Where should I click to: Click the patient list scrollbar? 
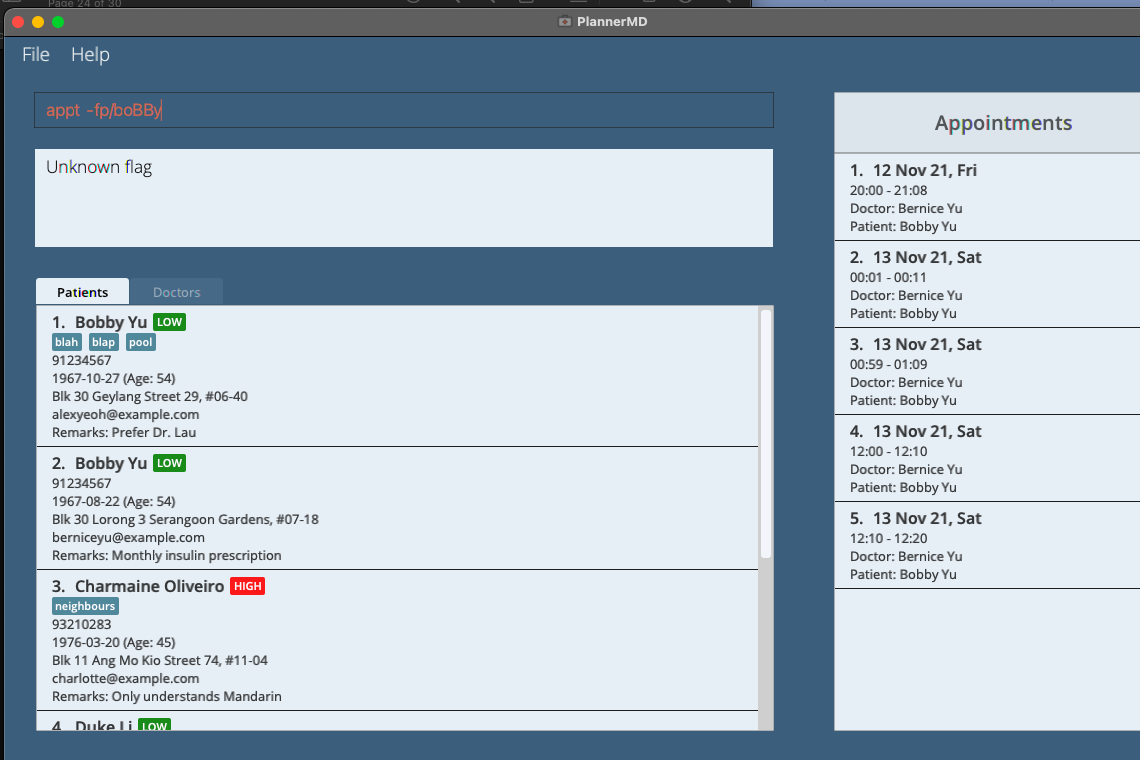click(766, 434)
